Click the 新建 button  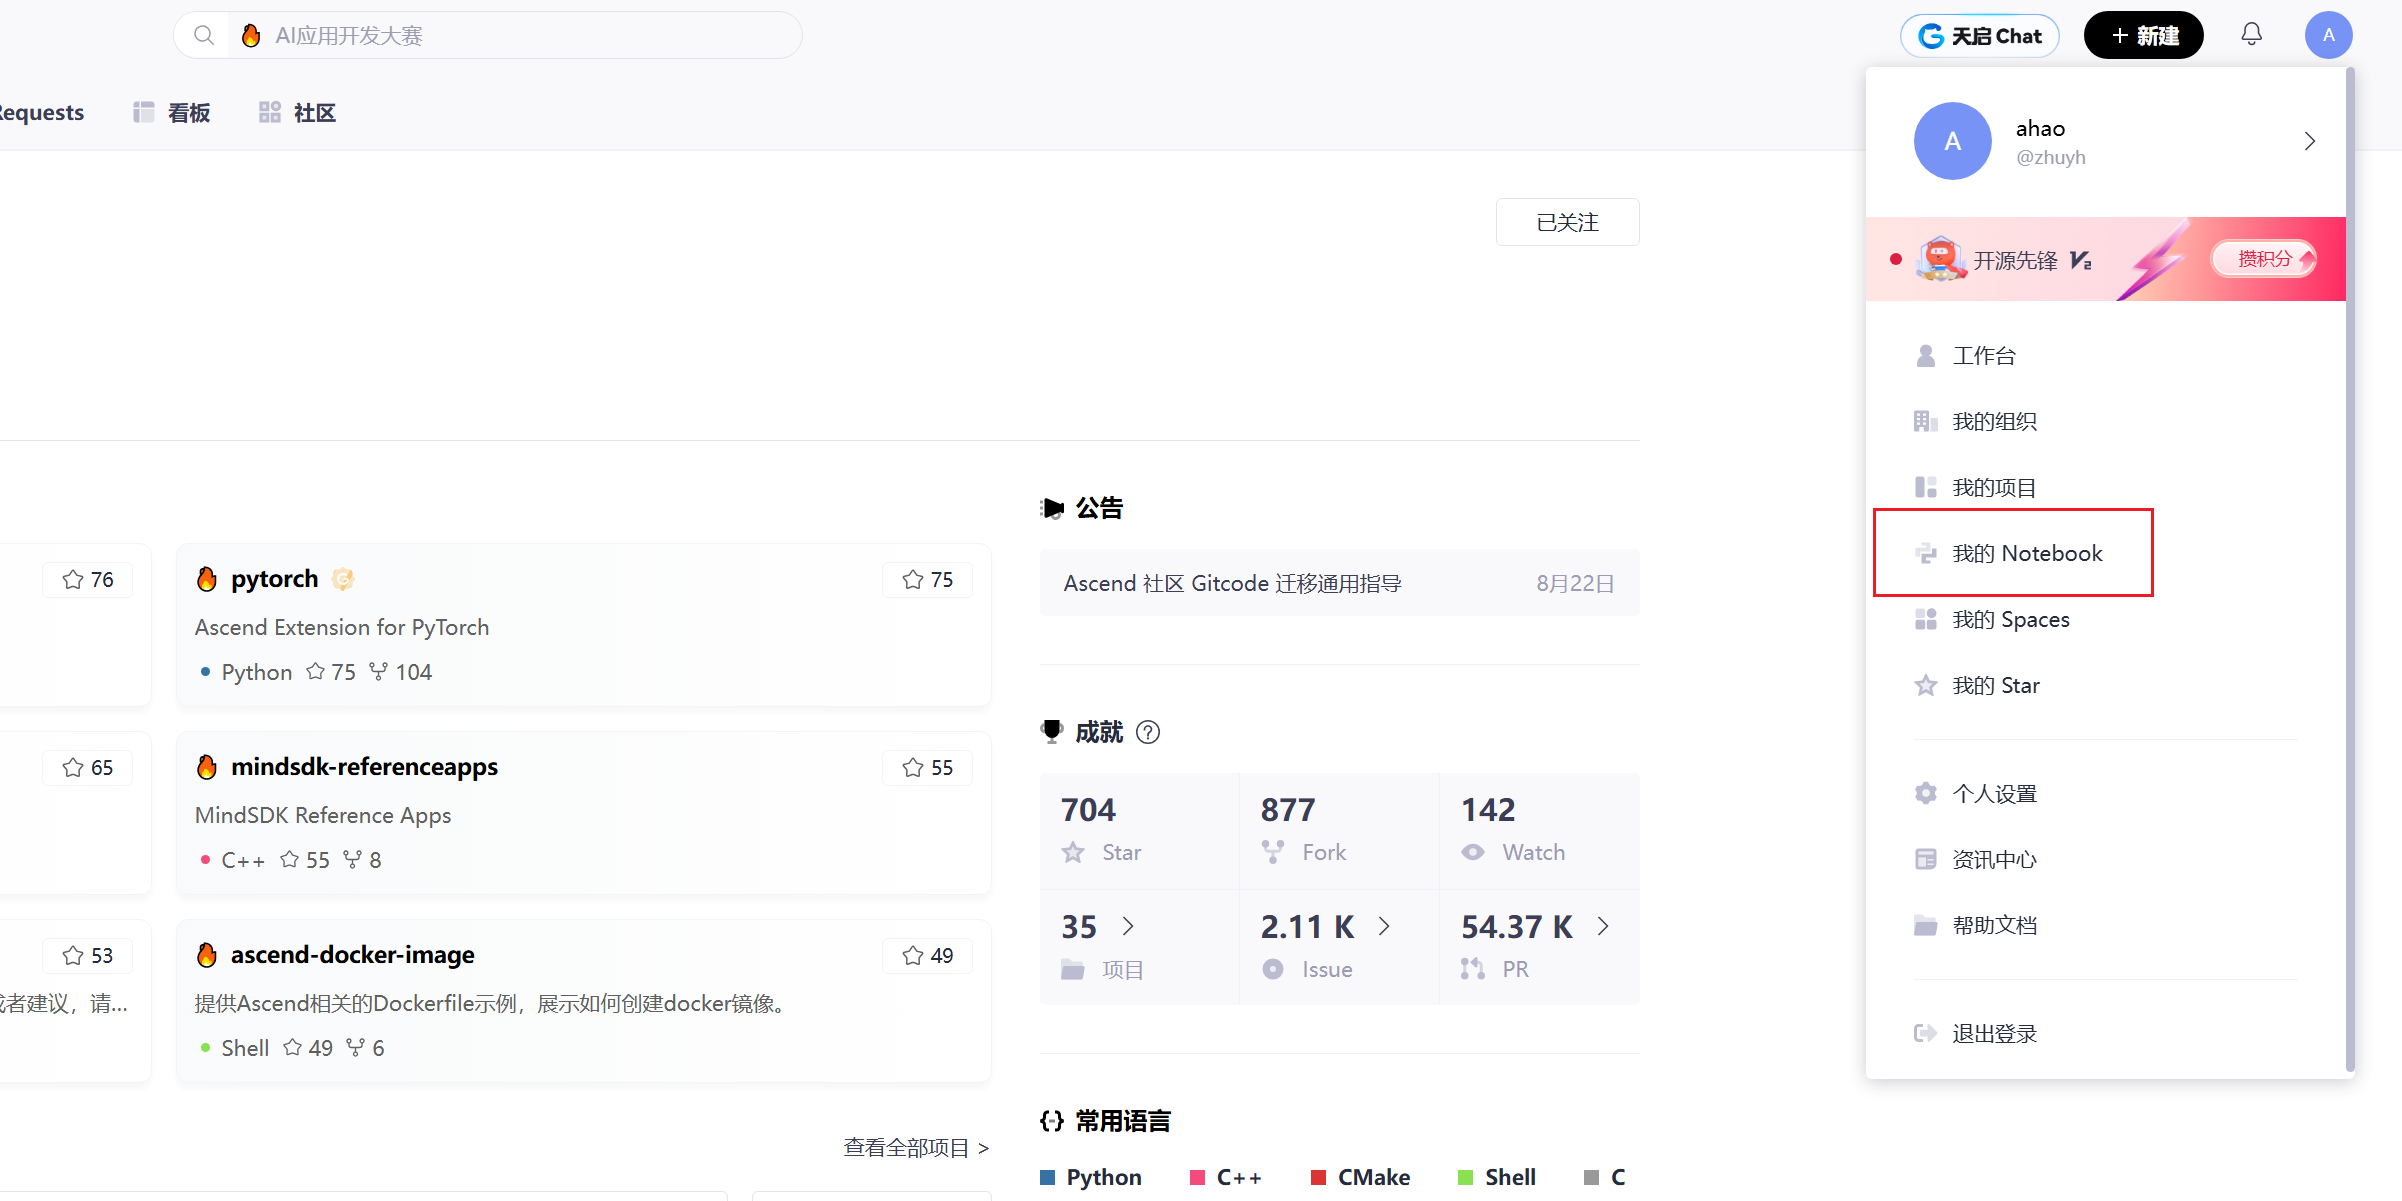coord(2143,36)
